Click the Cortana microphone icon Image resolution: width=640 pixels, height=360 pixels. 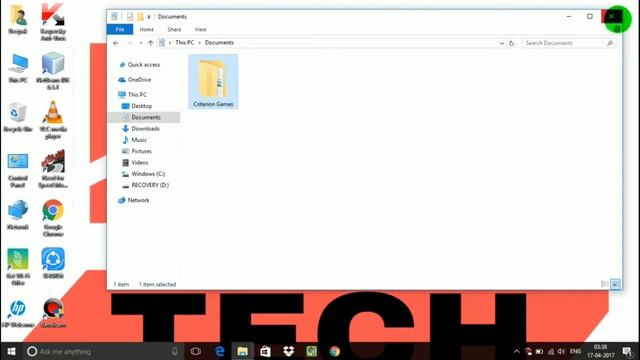click(175, 351)
